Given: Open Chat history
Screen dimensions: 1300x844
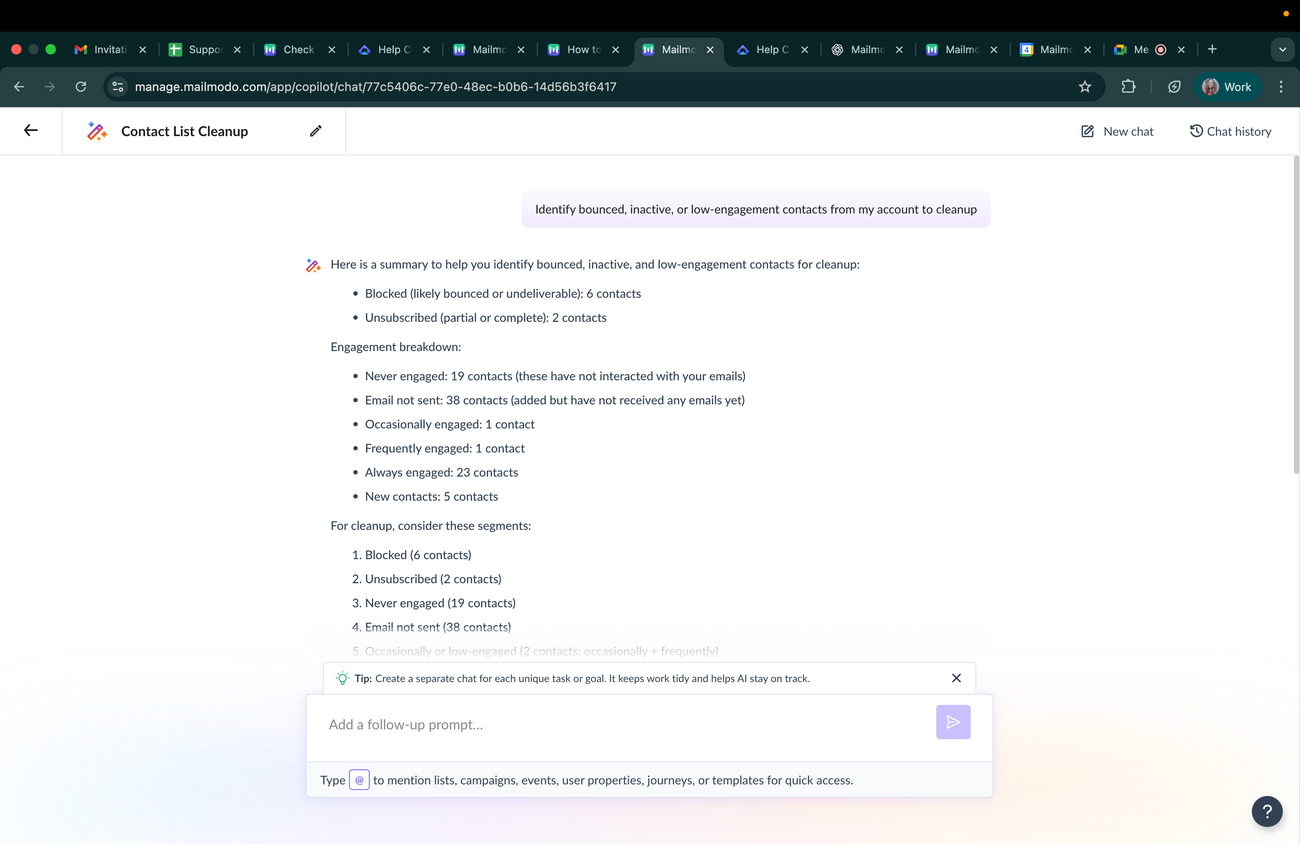Looking at the screenshot, I should pyautogui.click(x=1230, y=131).
